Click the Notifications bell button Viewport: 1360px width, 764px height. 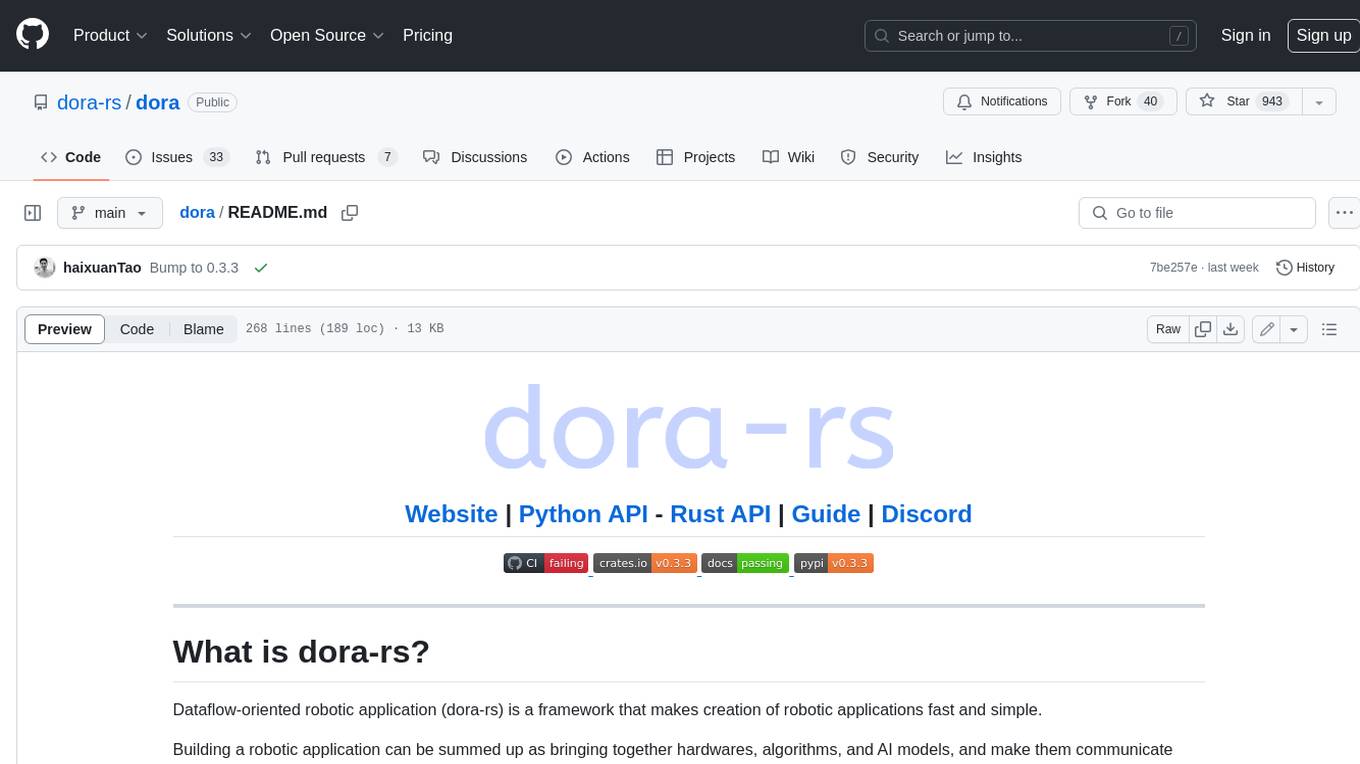1002,102
